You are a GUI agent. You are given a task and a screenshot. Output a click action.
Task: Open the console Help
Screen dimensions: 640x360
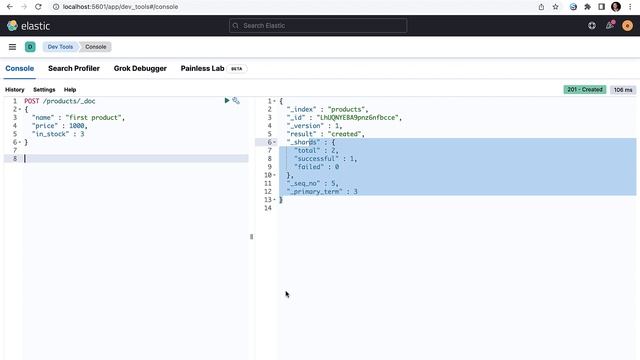click(70, 90)
